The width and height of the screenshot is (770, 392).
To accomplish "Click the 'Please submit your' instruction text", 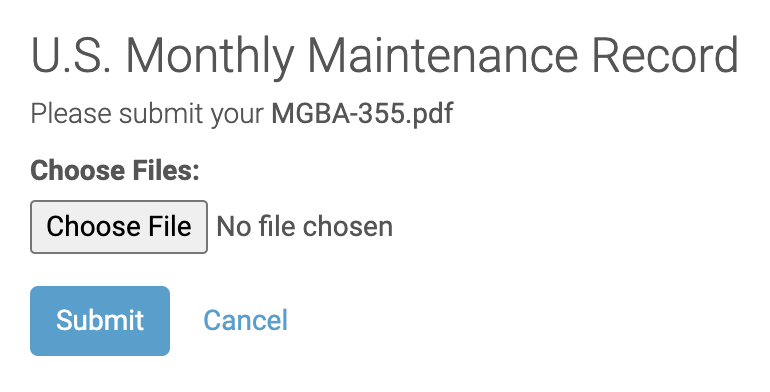I will click(147, 114).
